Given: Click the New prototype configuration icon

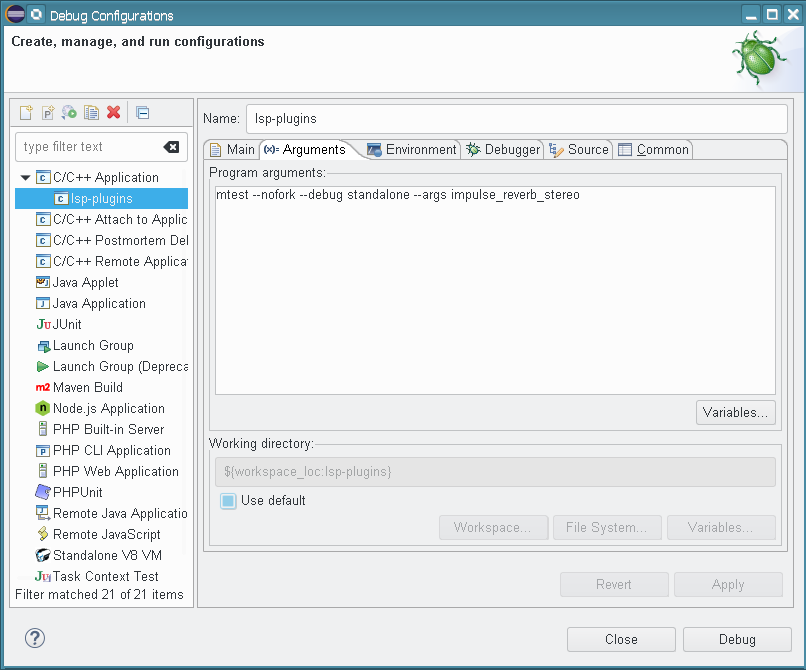Looking at the screenshot, I should tap(47, 112).
